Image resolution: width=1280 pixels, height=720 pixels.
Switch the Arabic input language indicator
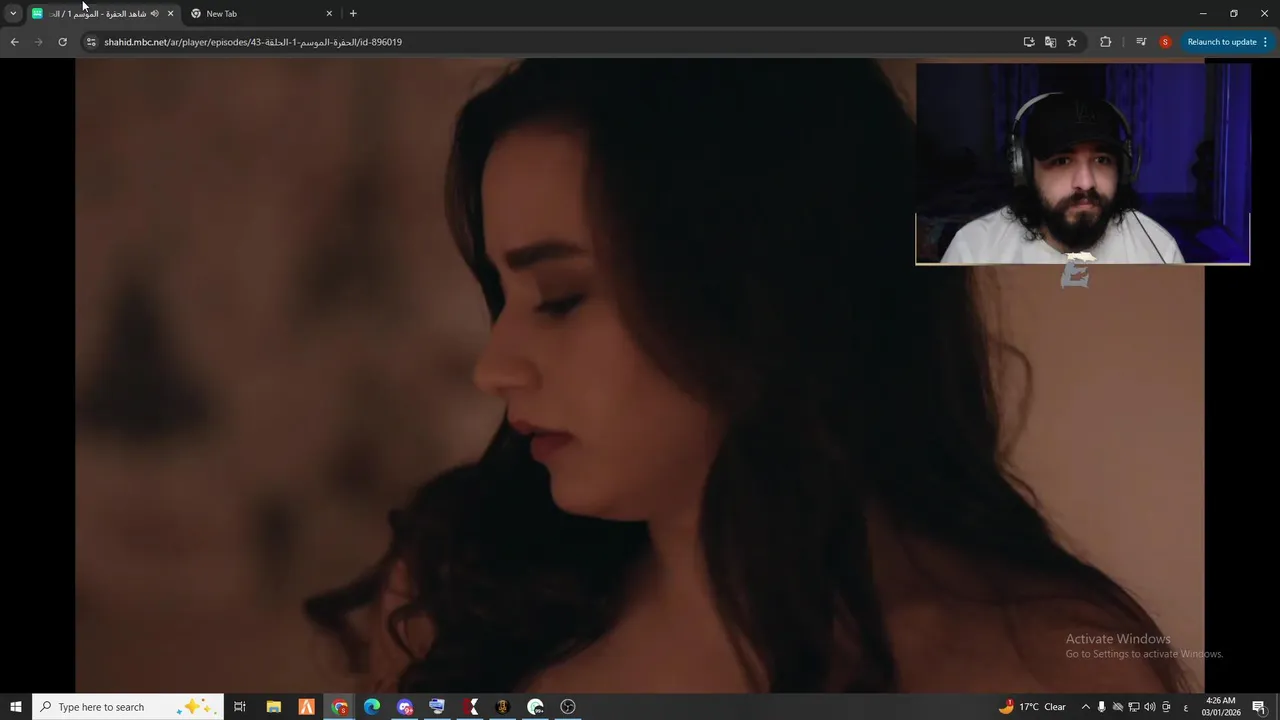click(x=1186, y=707)
